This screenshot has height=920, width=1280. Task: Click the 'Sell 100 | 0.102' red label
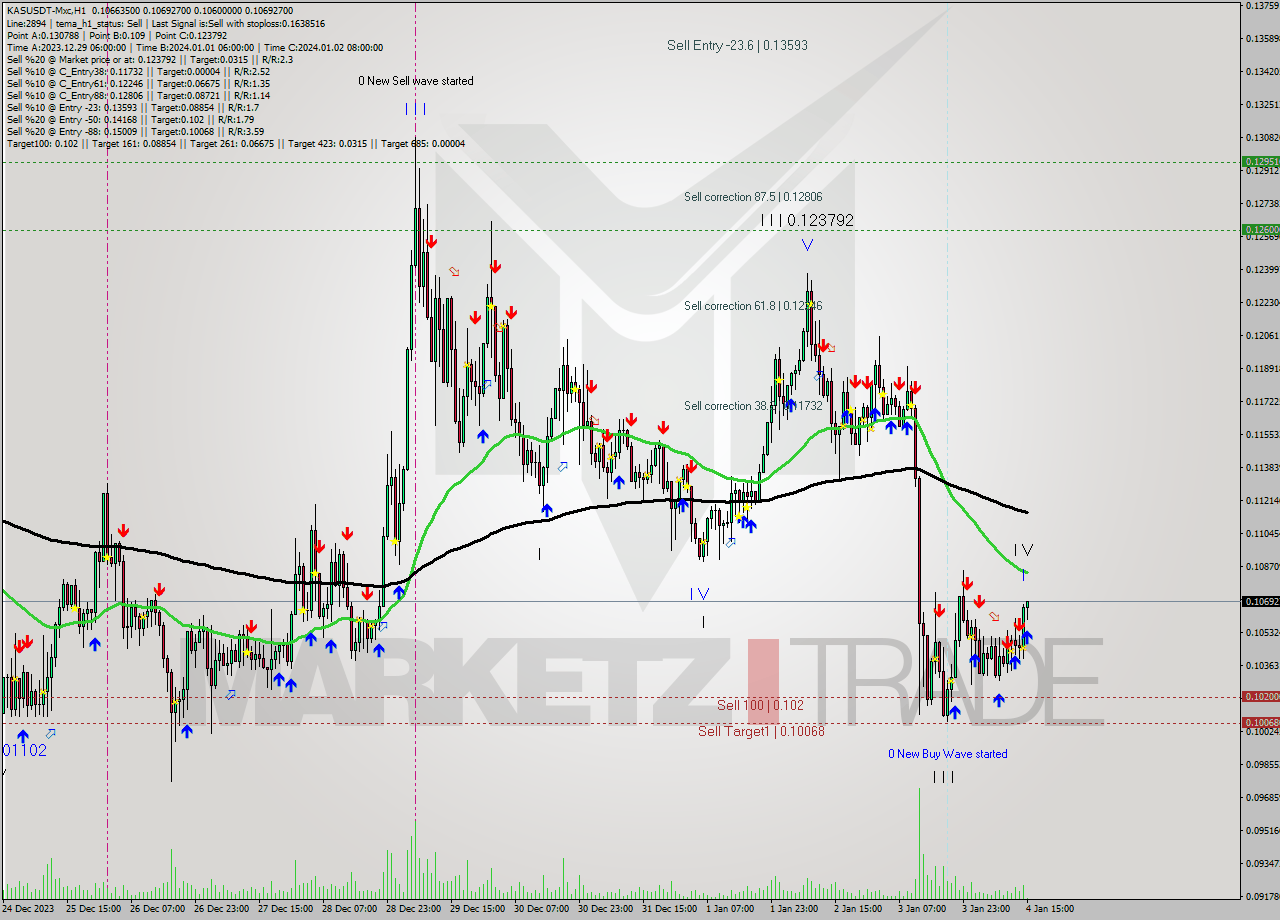760,705
